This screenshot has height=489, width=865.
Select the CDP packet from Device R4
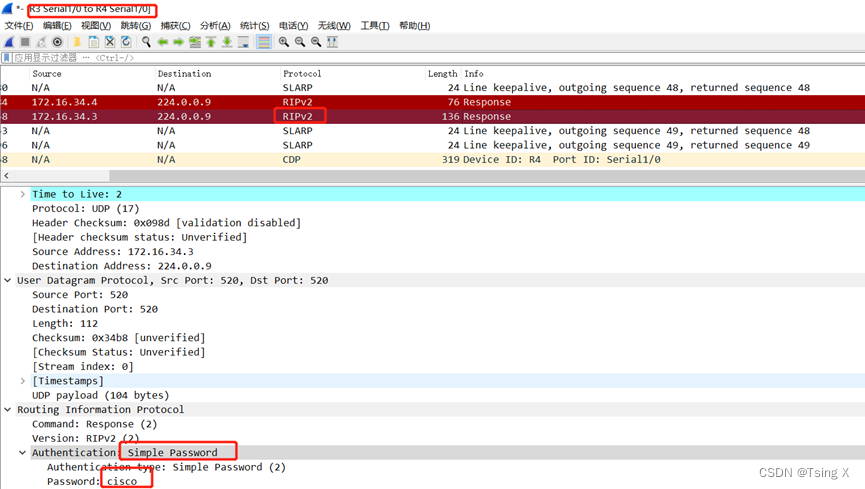pos(400,160)
